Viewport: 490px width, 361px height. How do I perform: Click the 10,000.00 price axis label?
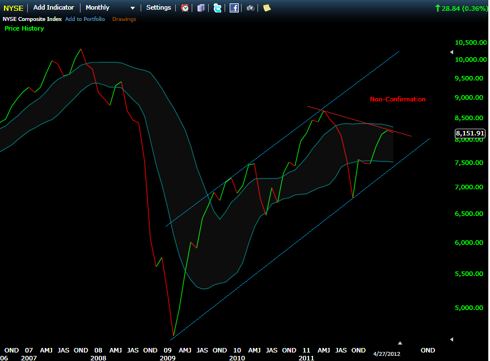[471, 60]
